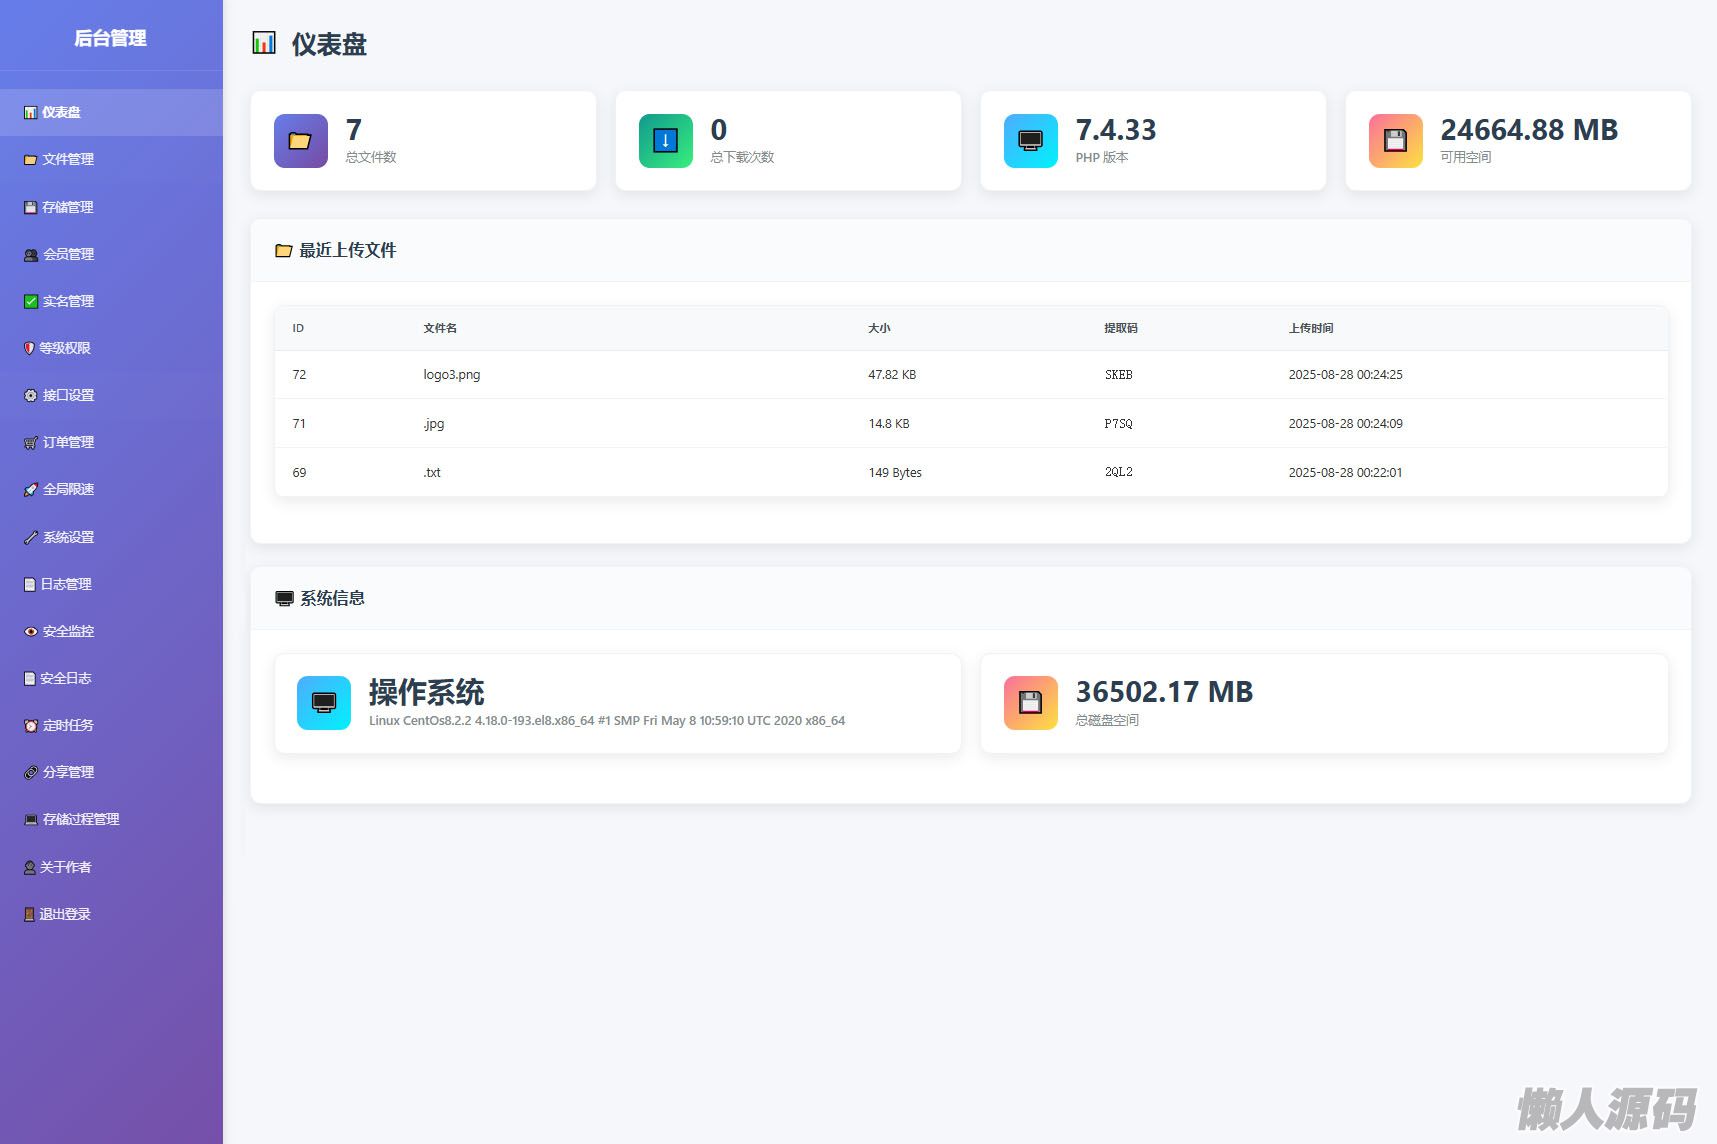Image resolution: width=1717 pixels, height=1144 pixels.
Task: Open 安全监控 in the sidebar
Action: point(67,631)
